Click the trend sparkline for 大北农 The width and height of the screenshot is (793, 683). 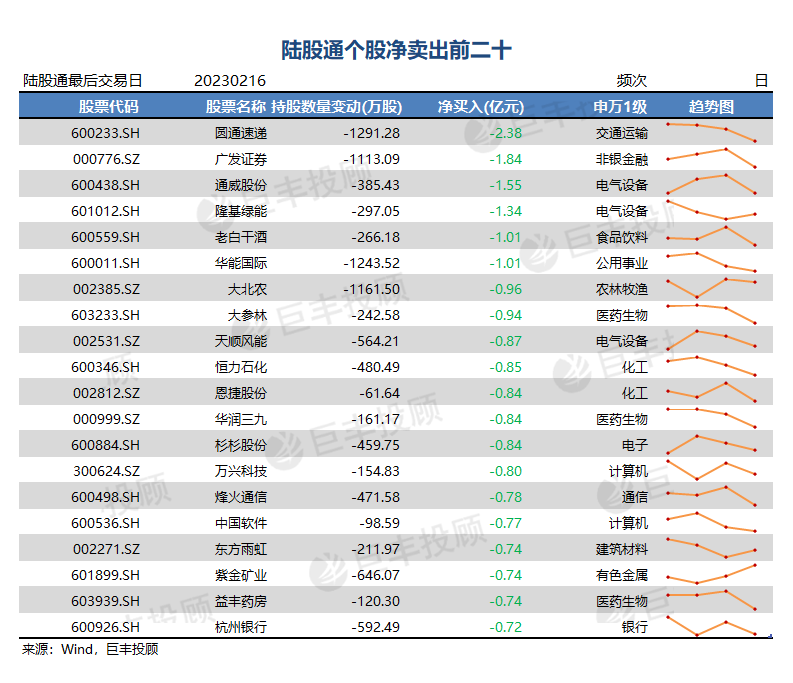click(x=711, y=288)
